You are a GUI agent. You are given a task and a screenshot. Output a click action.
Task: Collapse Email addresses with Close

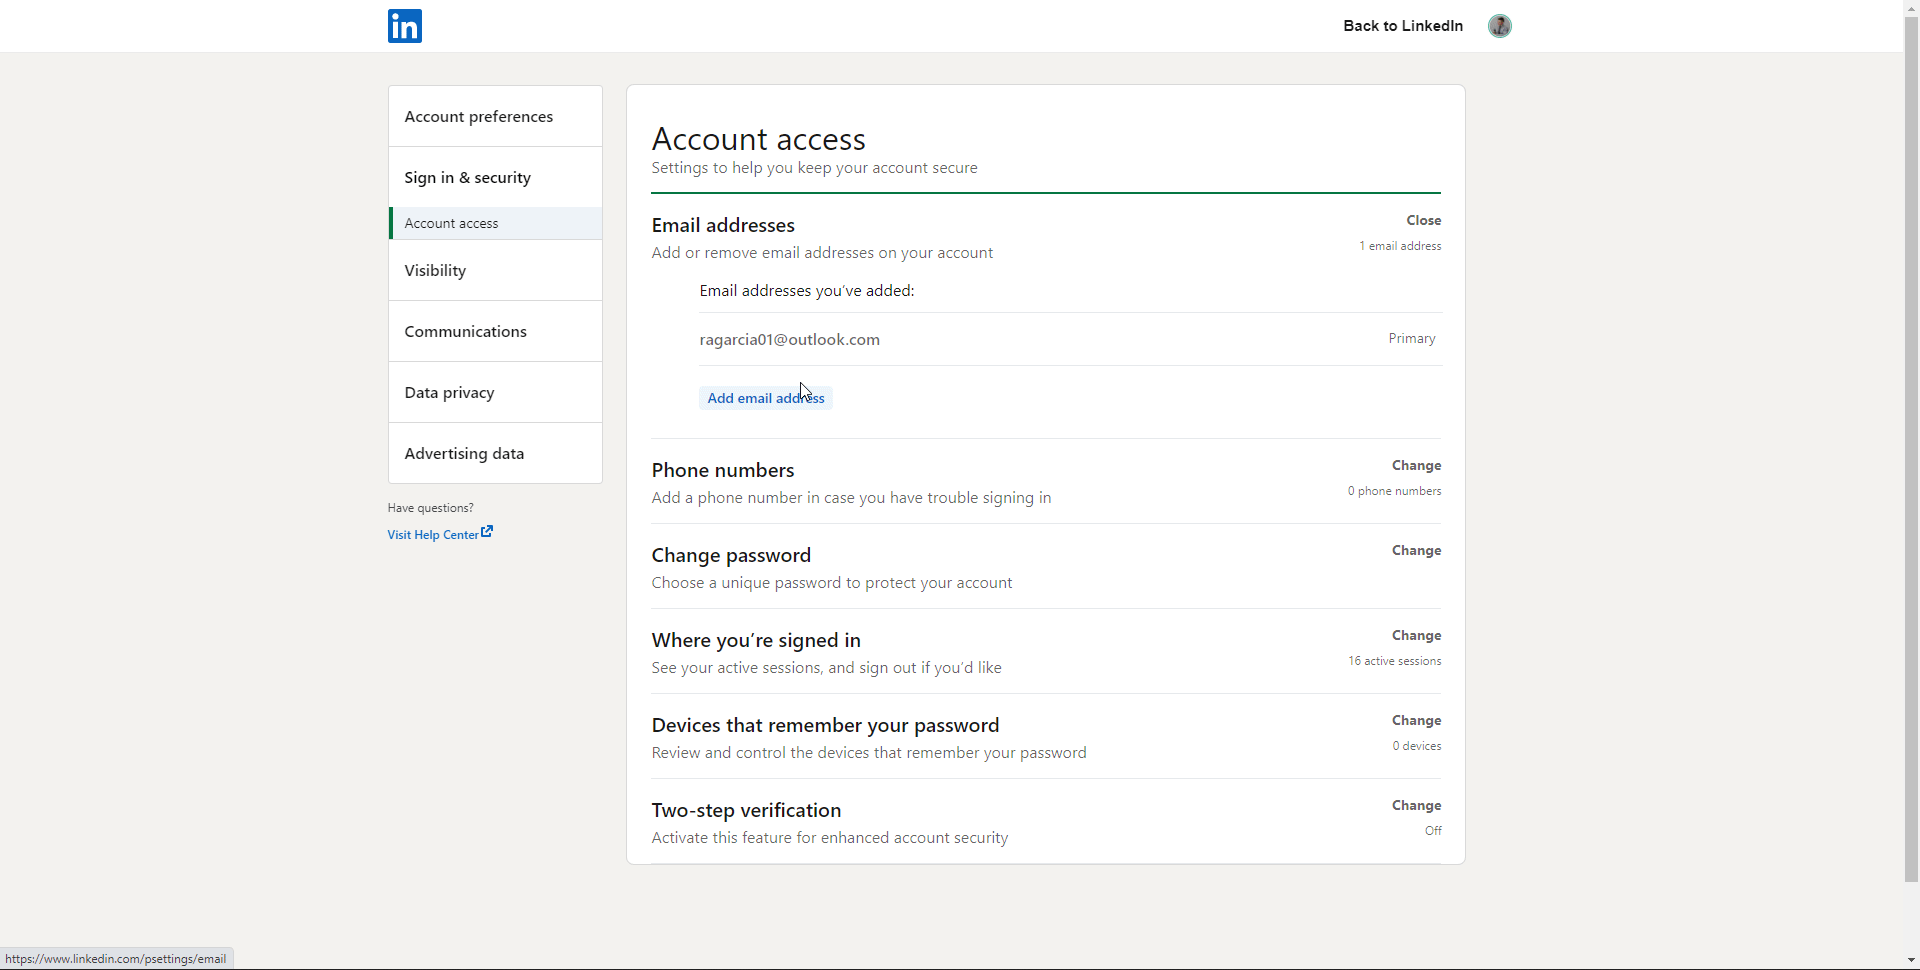(1423, 221)
